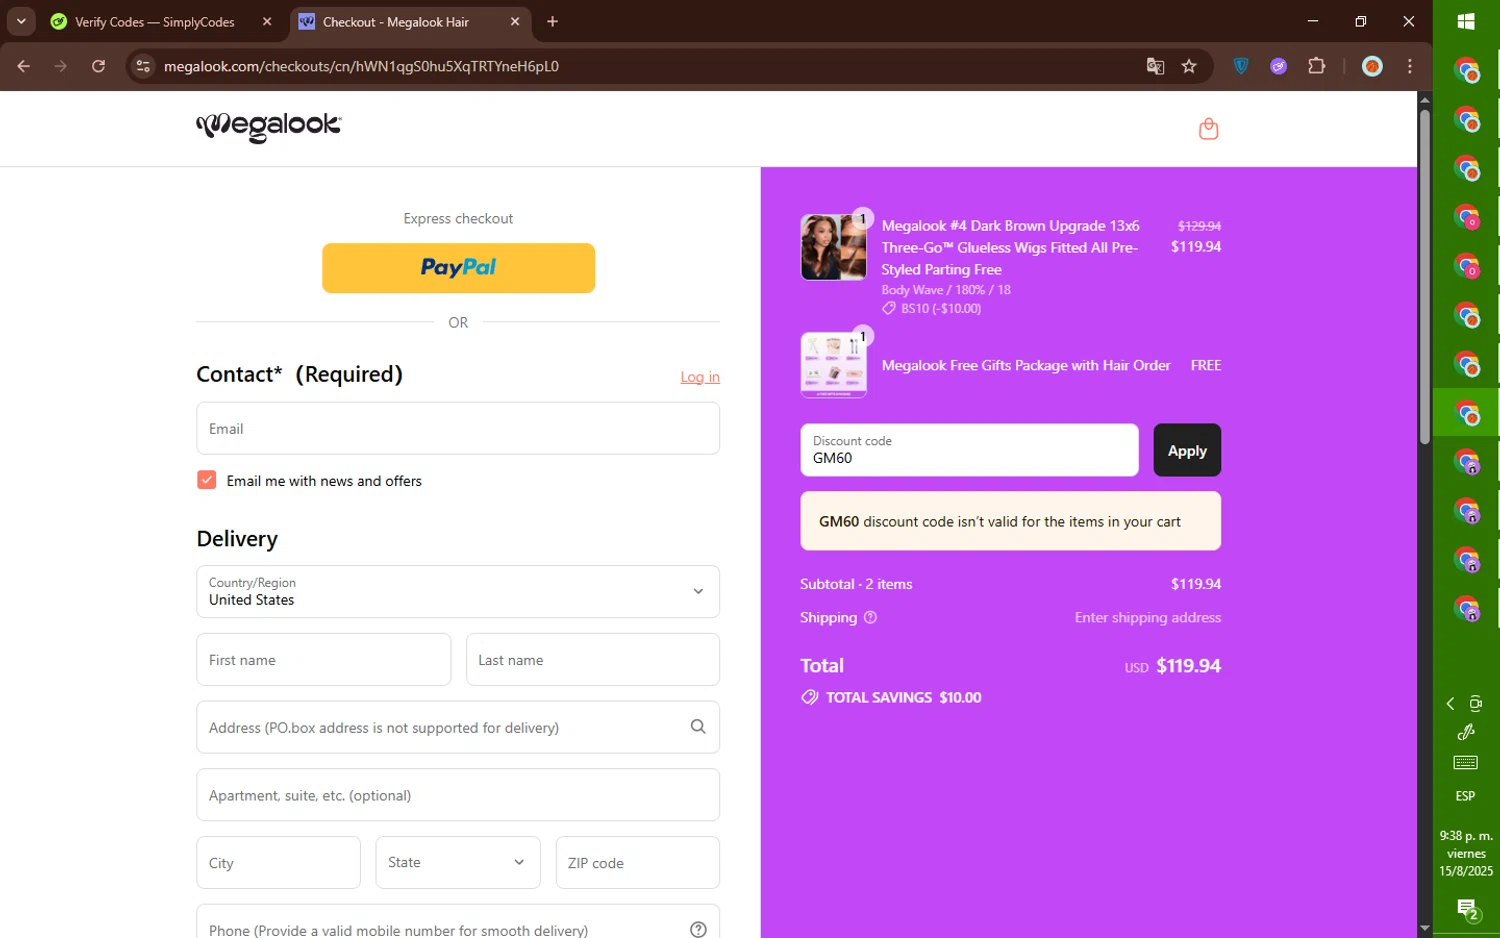This screenshot has width=1500, height=938.
Task: Bookmark this page with the star icon
Action: [x=1189, y=66]
